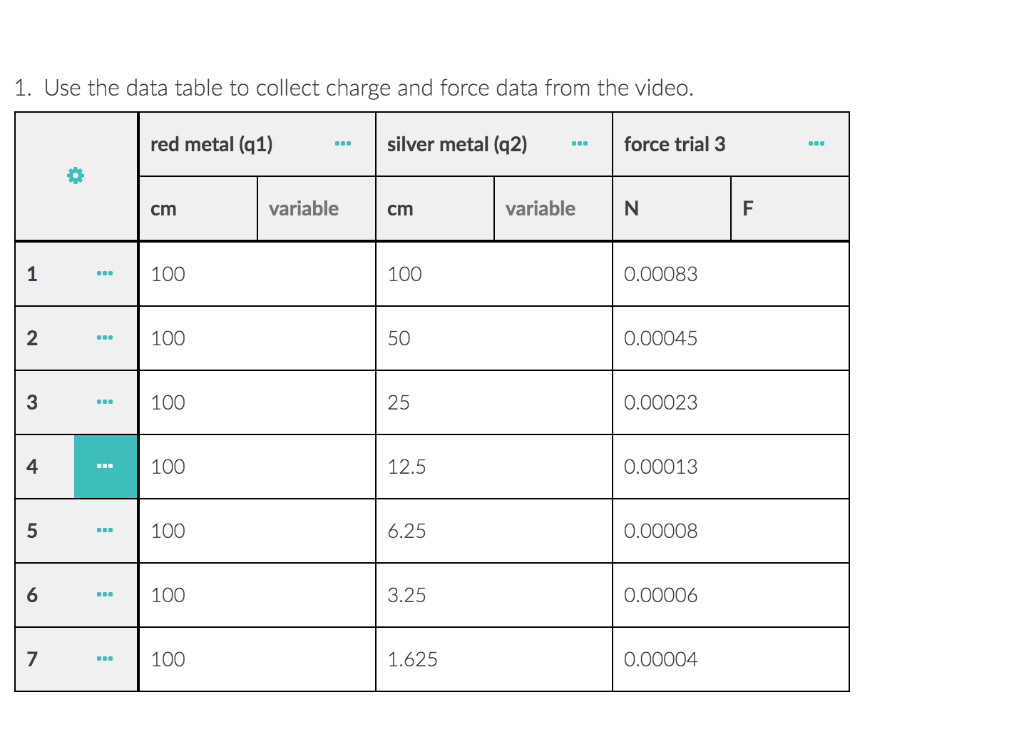Select the row number 1 label
The width and height of the screenshot is (1024, 732).
coord(31,273)
